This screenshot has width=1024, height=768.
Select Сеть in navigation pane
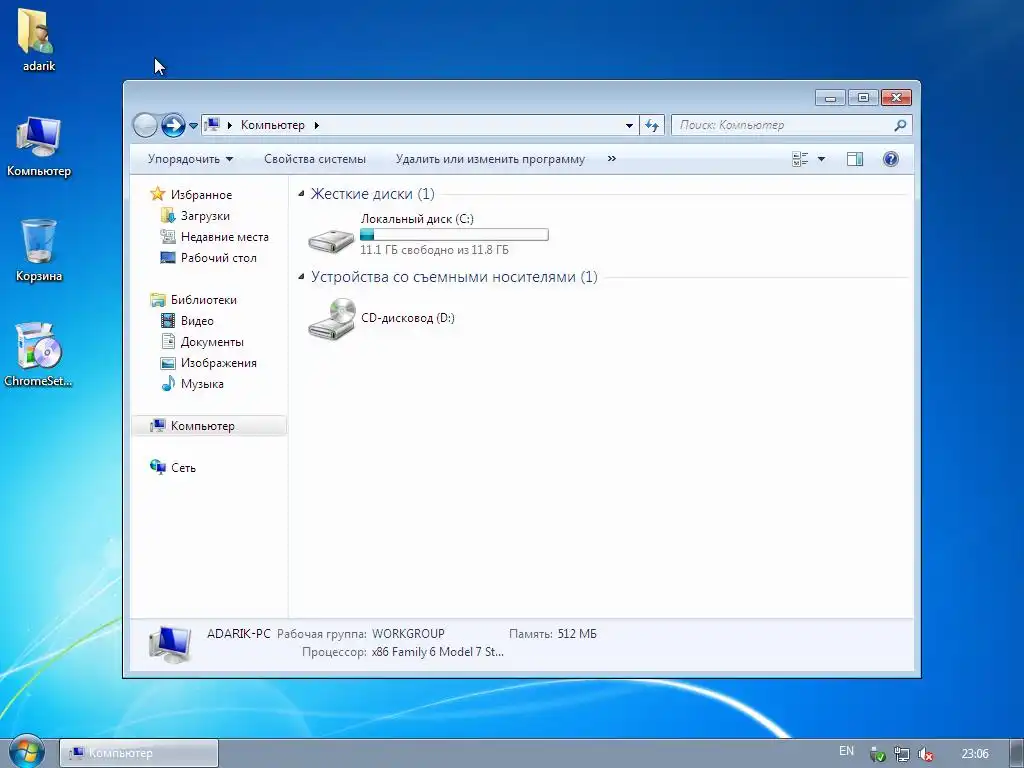184,468
